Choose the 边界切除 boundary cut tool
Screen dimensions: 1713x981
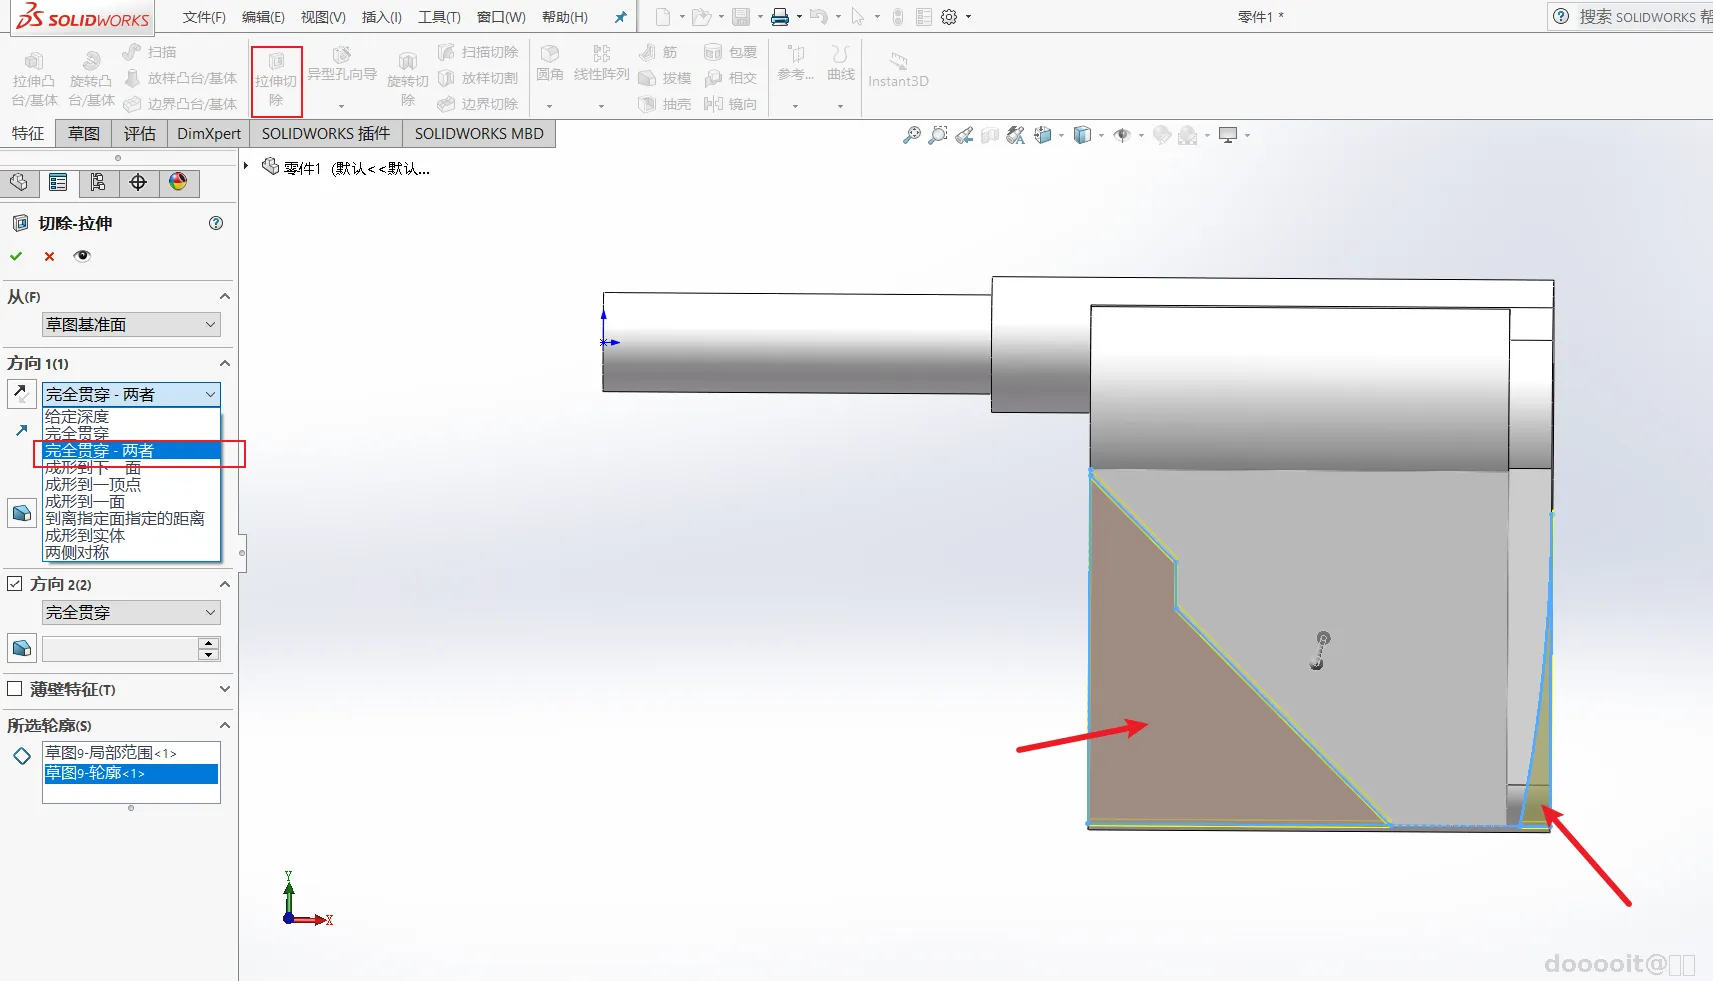pyautogui.click(x=478, y=104)
